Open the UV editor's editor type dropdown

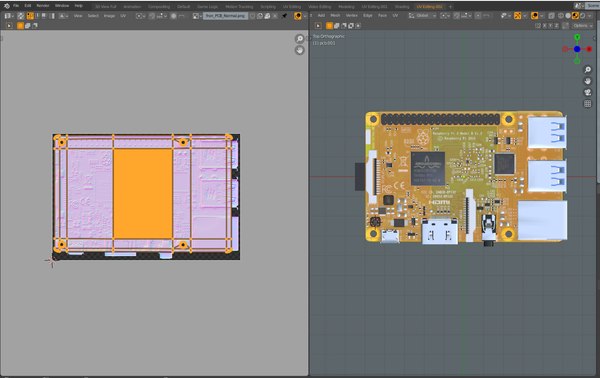(x=8, y=16)
